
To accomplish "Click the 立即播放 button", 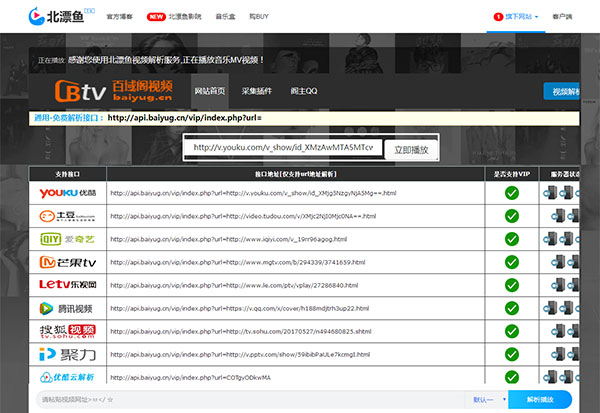I will (x=412, y=149).
